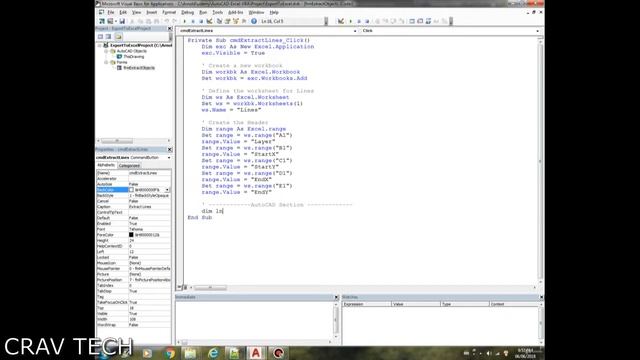
Task: Click the black ForeColor swatch
Action: pyautogui.click(x=131, y=235)
